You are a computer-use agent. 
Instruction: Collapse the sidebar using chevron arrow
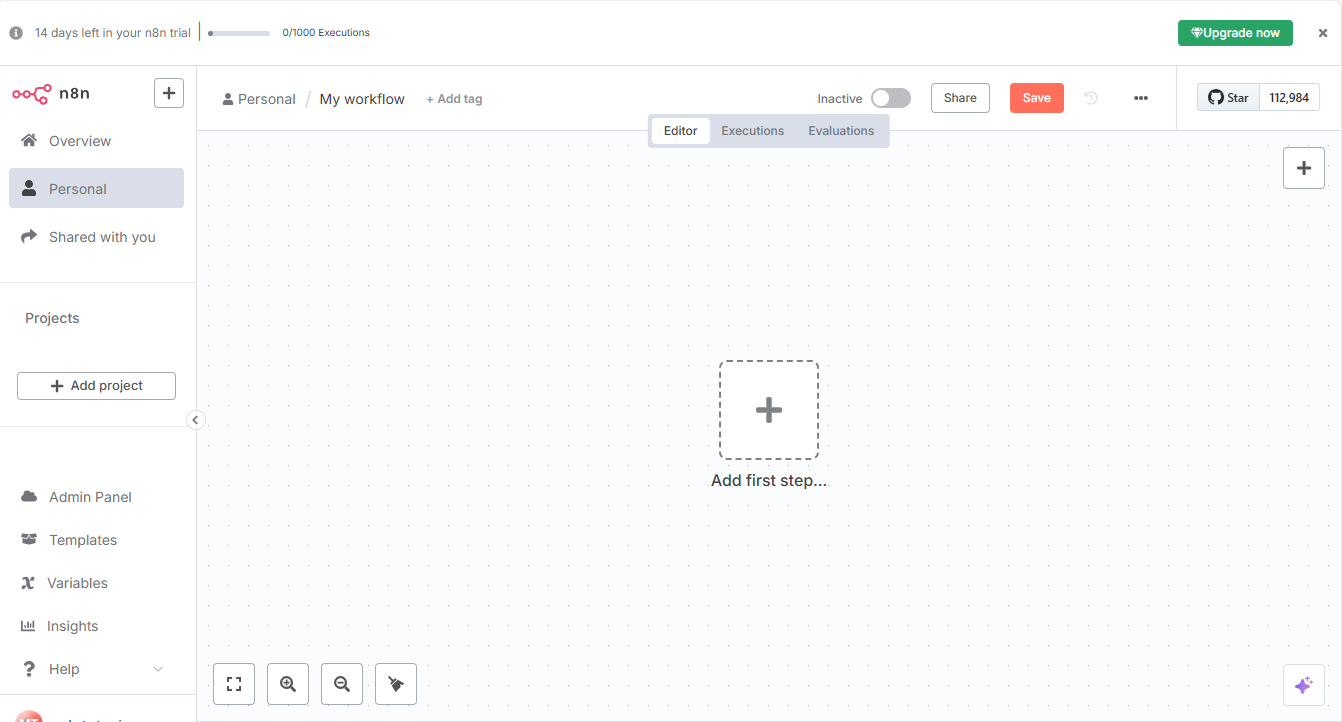[x=196, y=420]
